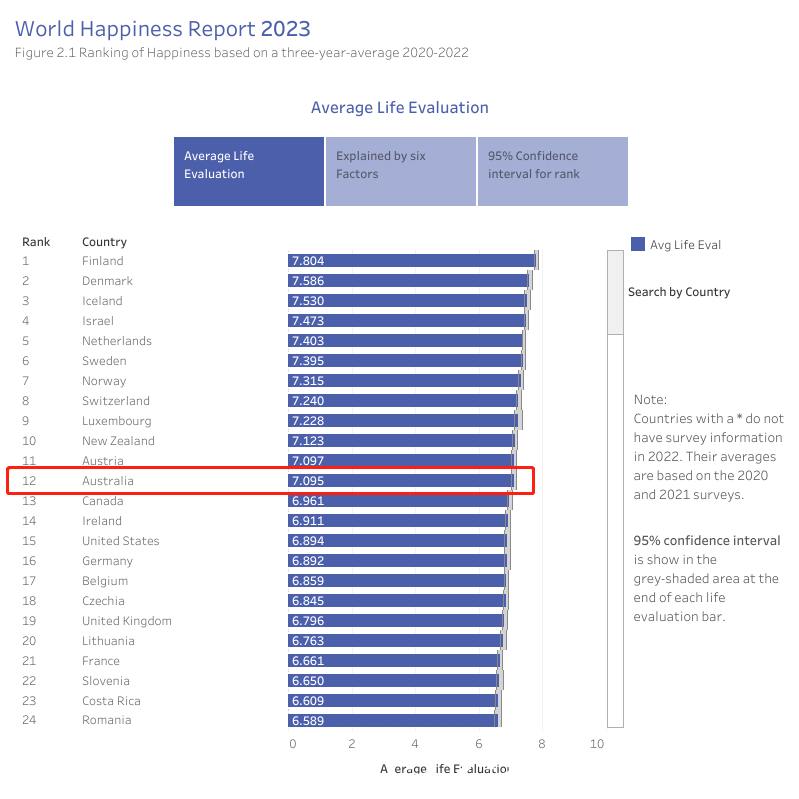Select Australia in the country list
Image resolution: width=799 pixels, height=799 pixels.
[108, 481]
